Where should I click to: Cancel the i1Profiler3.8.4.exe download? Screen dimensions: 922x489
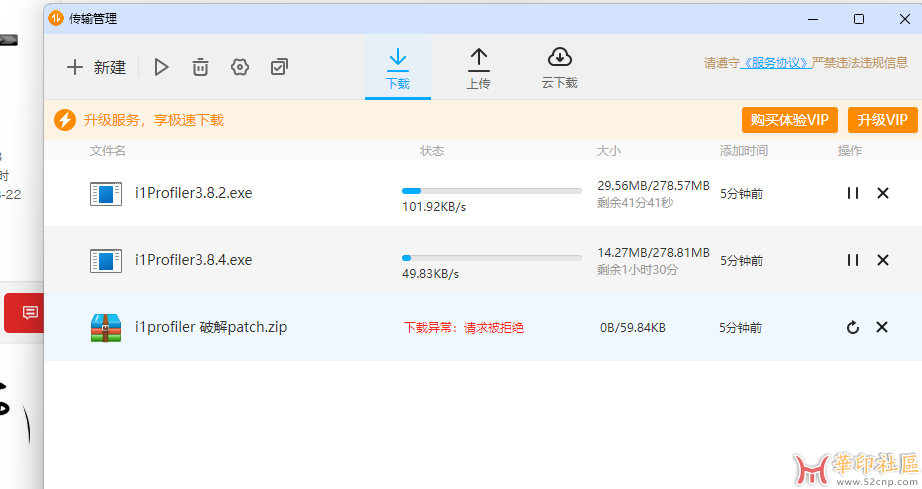pyautogui.click(x=883, y=260)
